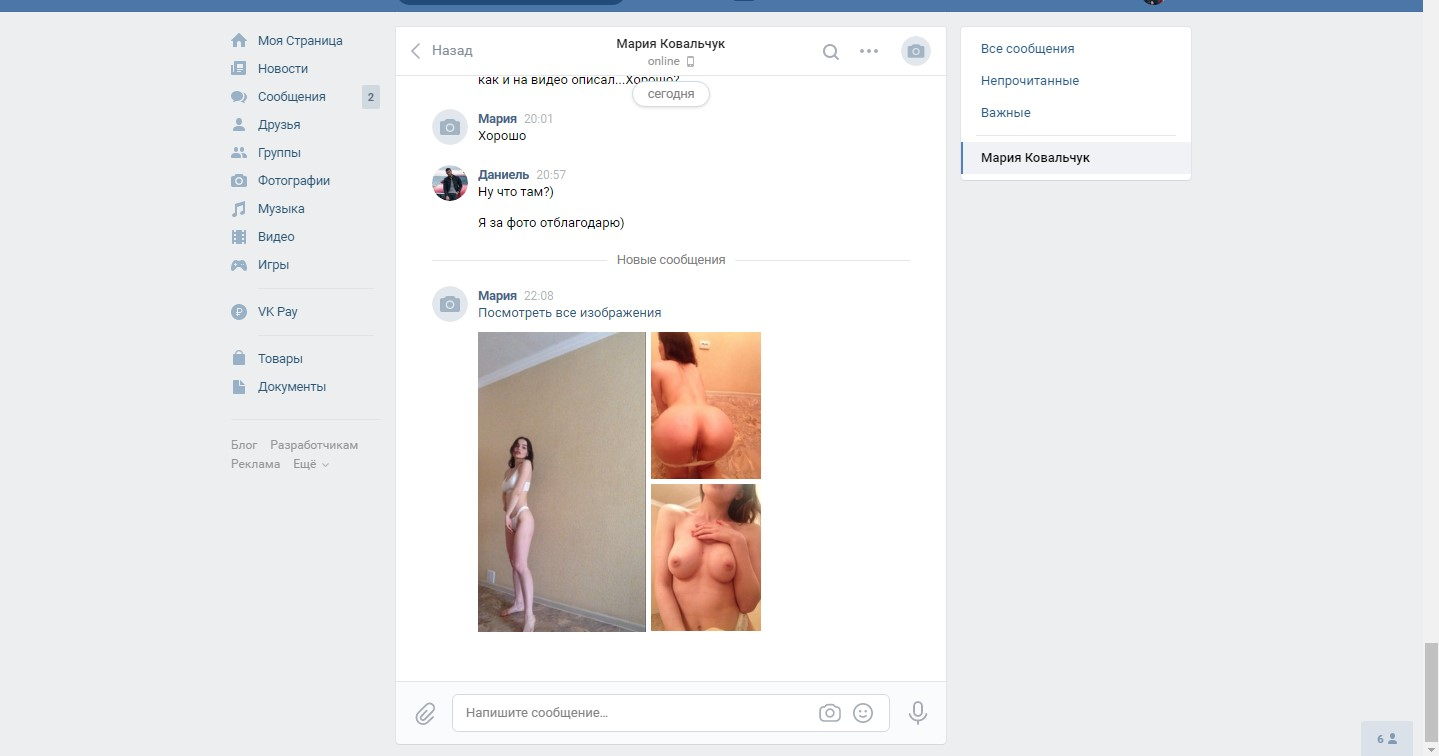
Task: Select the Непрочитанные filter
Action: [1030, 81]
